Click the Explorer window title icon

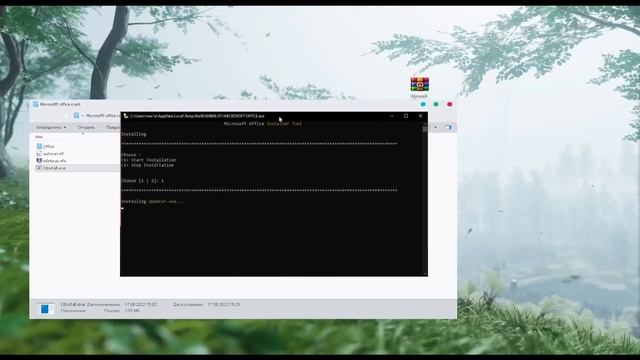pos(36,104)
